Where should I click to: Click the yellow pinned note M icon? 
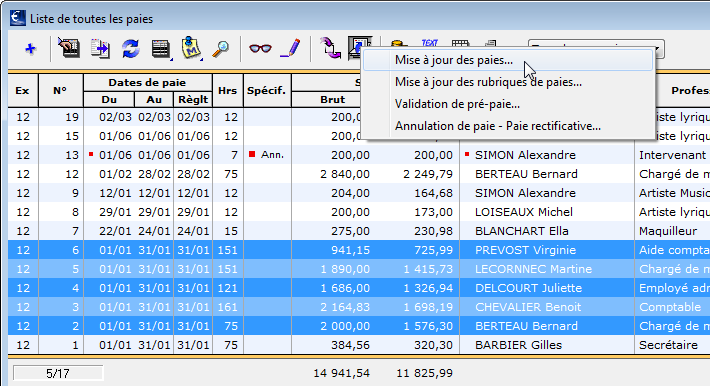click(x=191, y=48)
